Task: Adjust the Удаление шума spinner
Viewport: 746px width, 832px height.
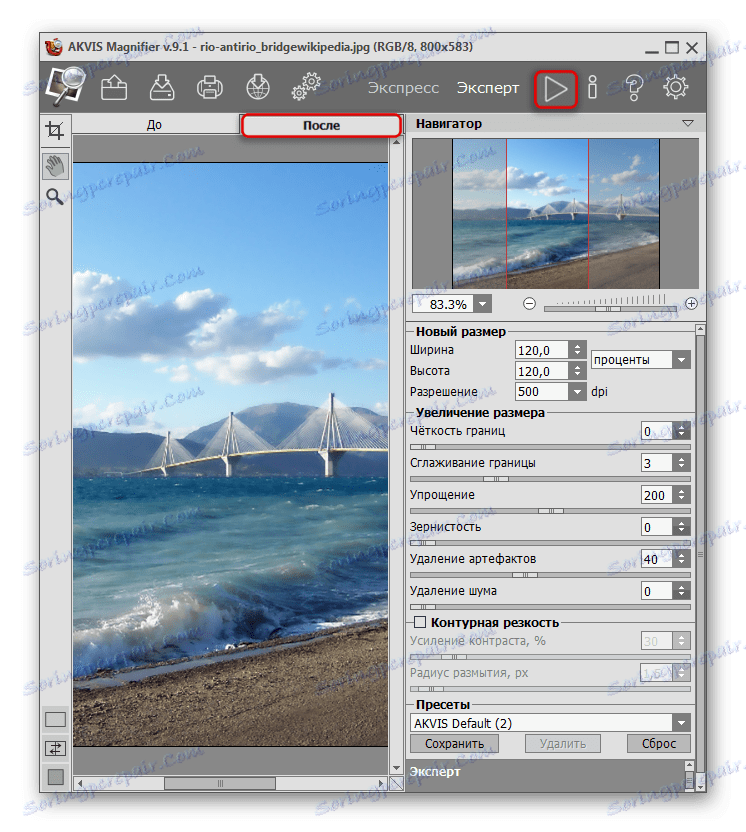Action: [x=682, y=591]
